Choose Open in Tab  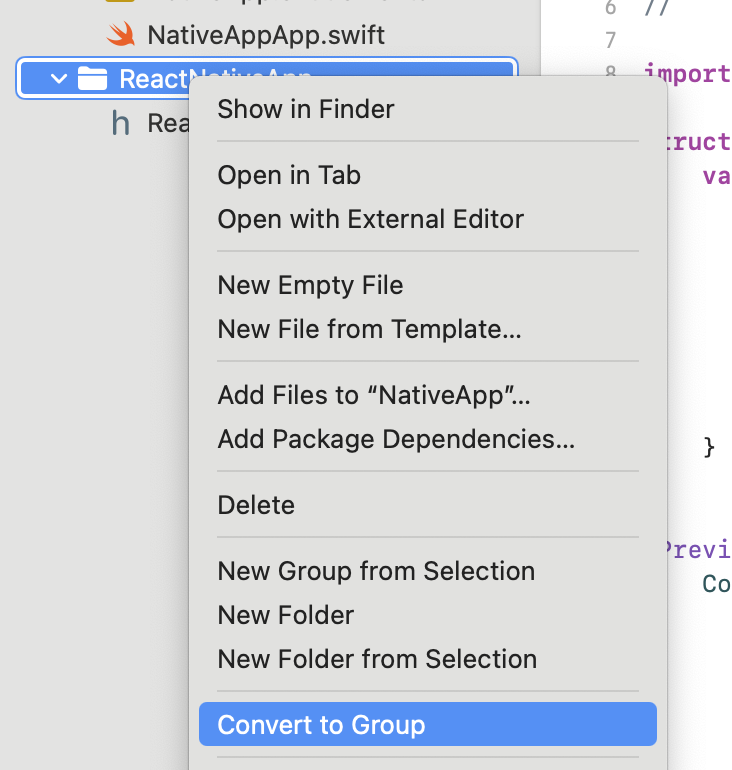[289, 175]
